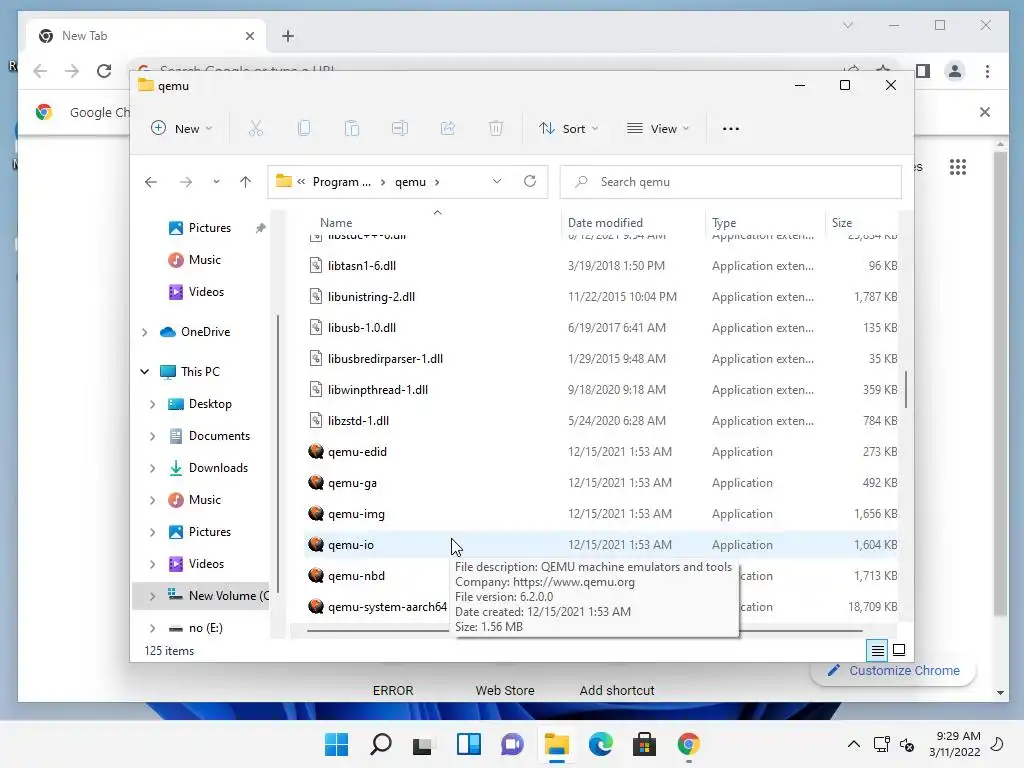Click Customize Chrome button

893,671
